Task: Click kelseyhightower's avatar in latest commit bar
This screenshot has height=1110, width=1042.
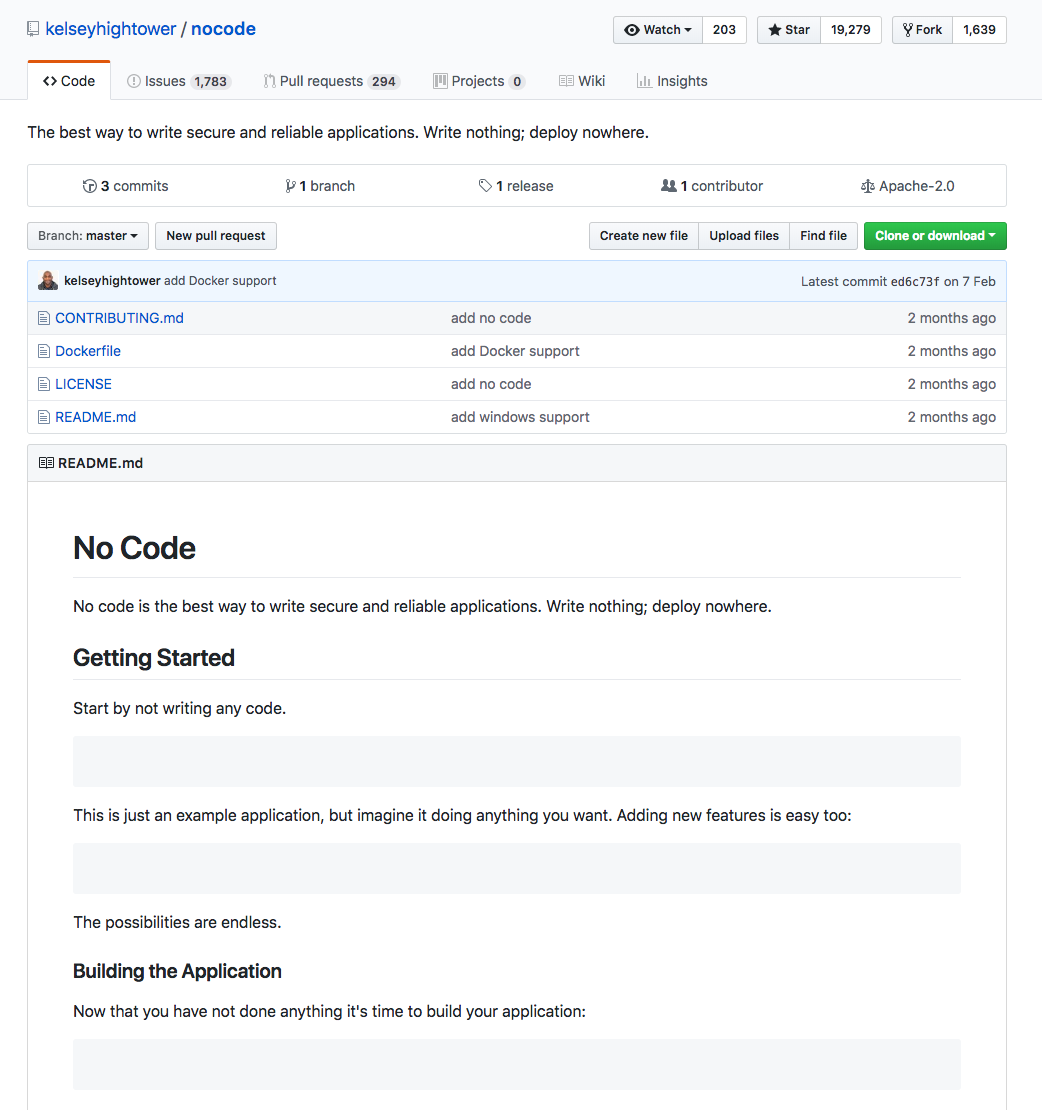Action: (48, 280)
